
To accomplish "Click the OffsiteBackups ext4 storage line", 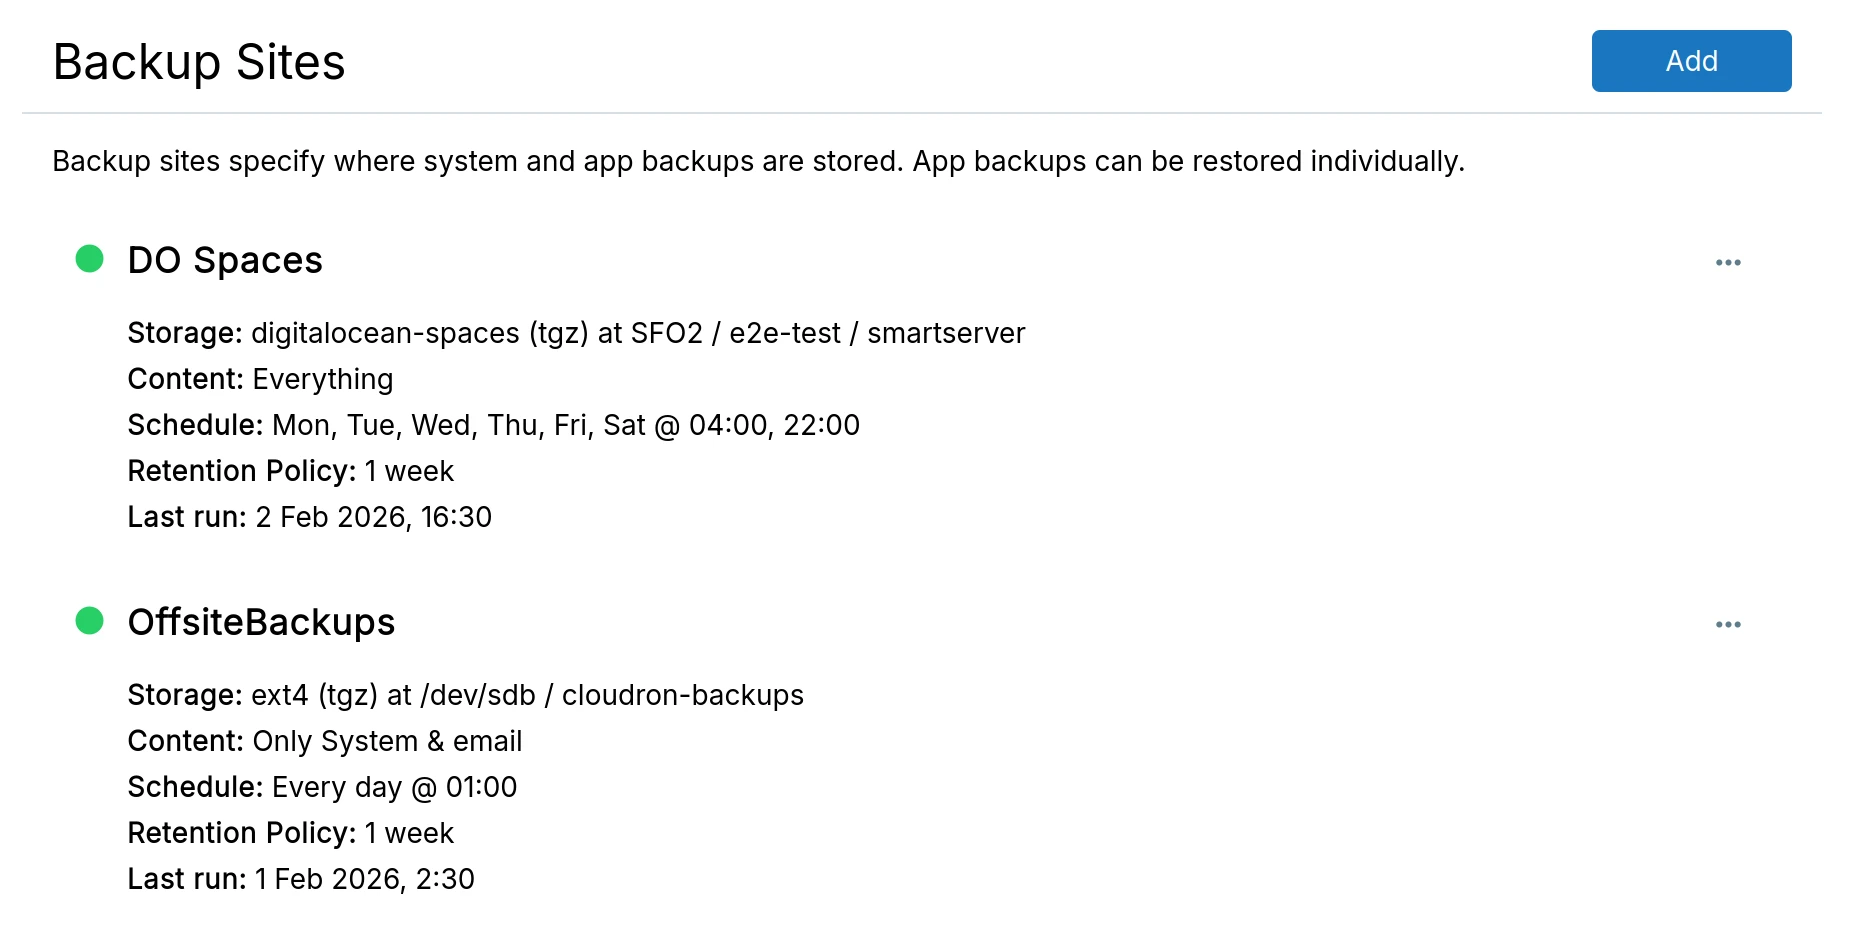I will pos(465,695).
